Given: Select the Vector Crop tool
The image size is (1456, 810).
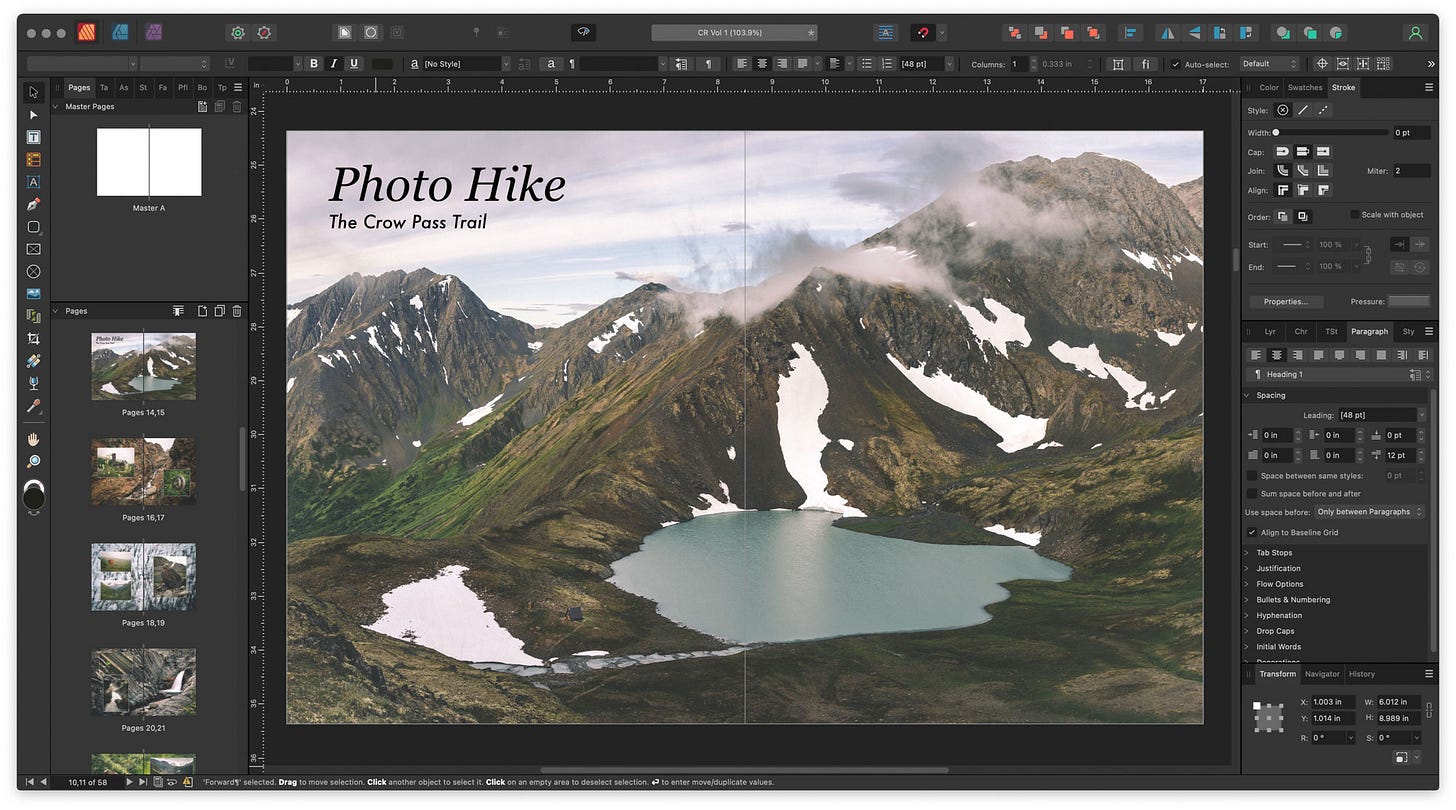Looking at the screenshot, I should pyautogui.click(x=34, y=339).
